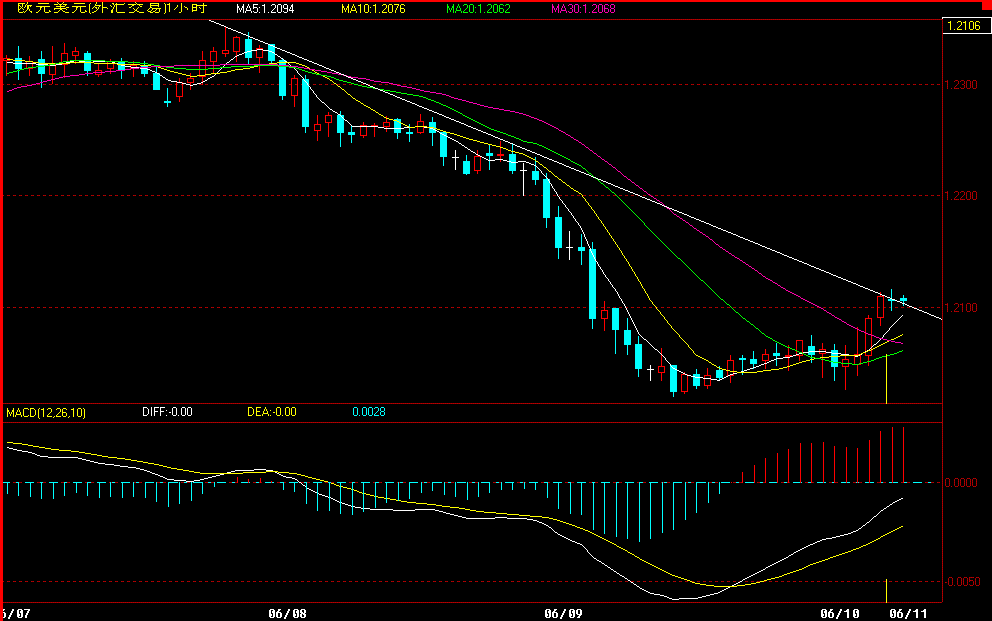
Task: Click the 0.0000 MACD axis label
Action: coord(963,483)
